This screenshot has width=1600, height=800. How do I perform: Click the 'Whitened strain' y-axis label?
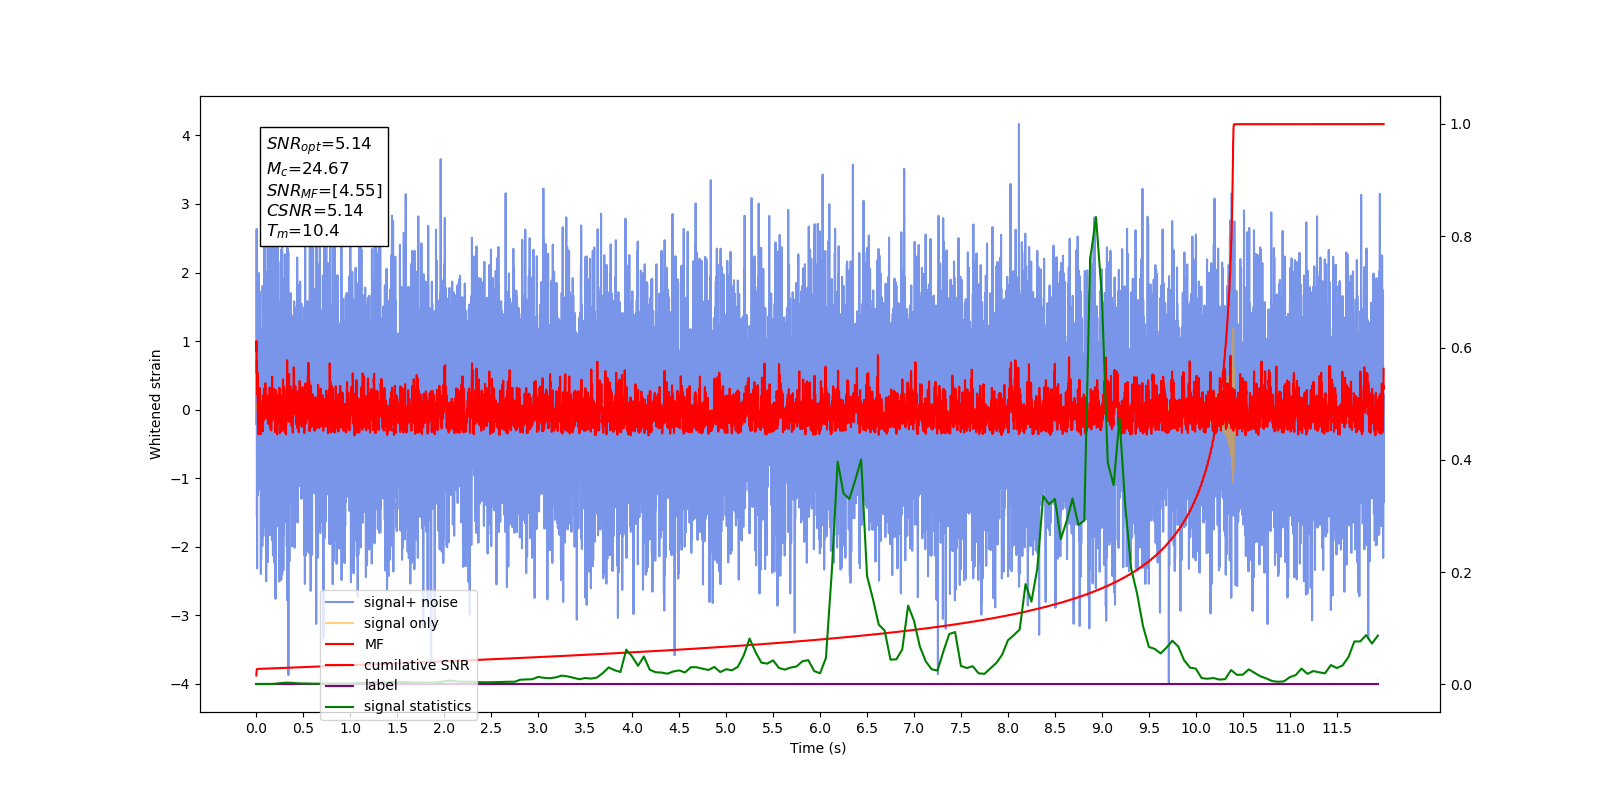[x=155, y=404]
